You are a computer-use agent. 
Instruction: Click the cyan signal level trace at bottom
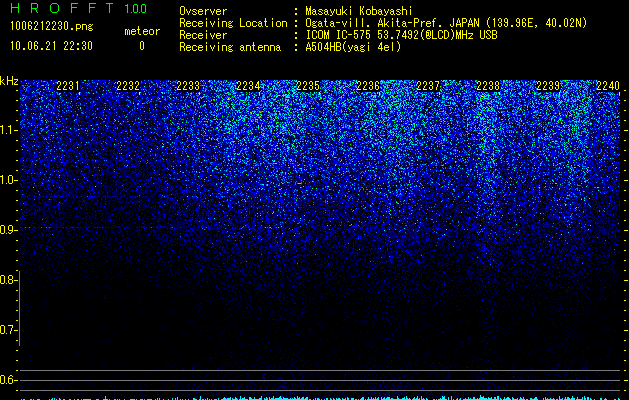pyautogui.click(x=321, y=398)
